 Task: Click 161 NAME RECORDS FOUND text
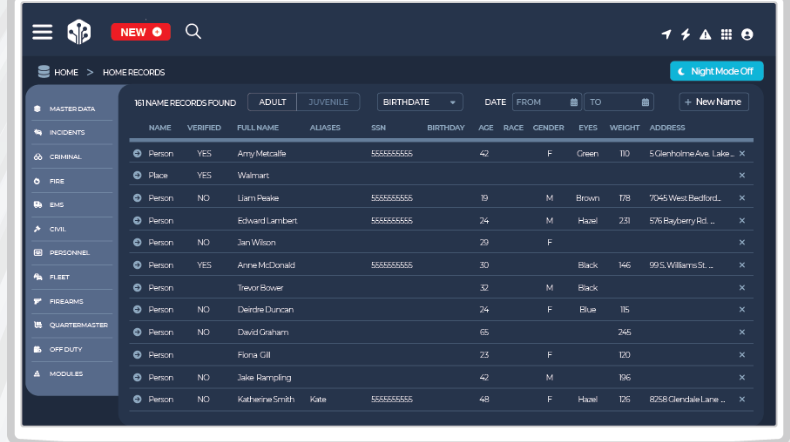click(185, 103)
